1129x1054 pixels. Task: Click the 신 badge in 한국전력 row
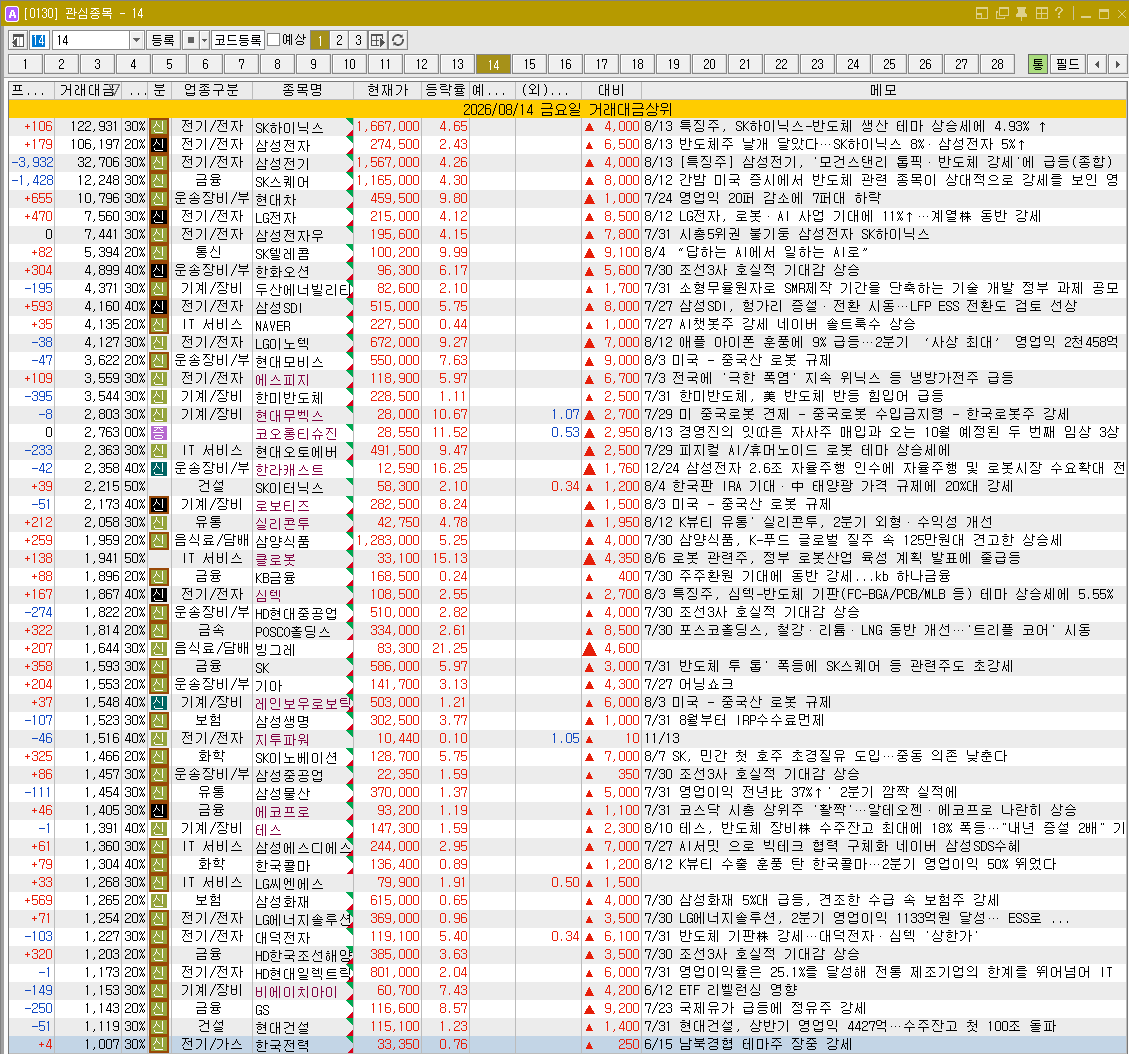click(158, 1045)
